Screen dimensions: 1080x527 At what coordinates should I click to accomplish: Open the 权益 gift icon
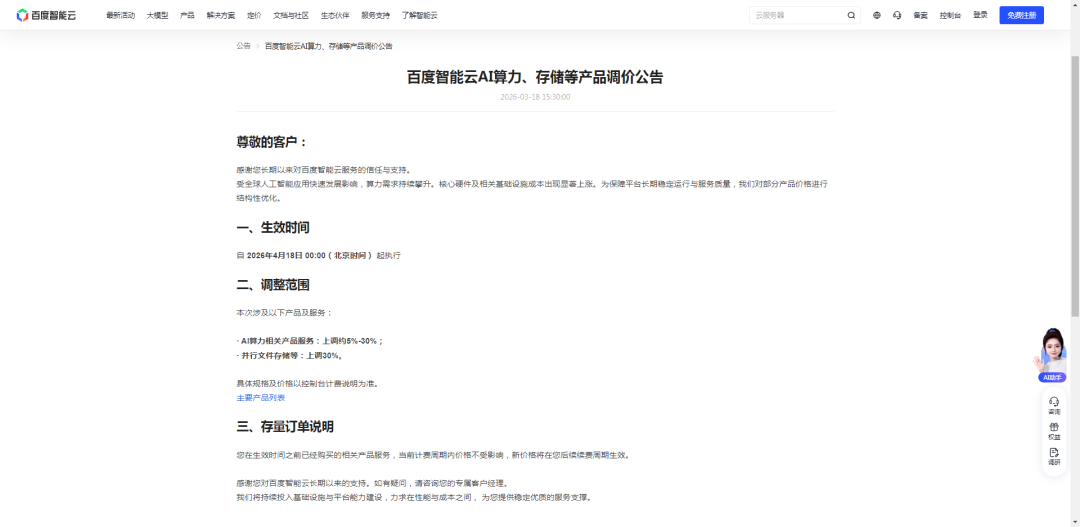coord(1054,431)
